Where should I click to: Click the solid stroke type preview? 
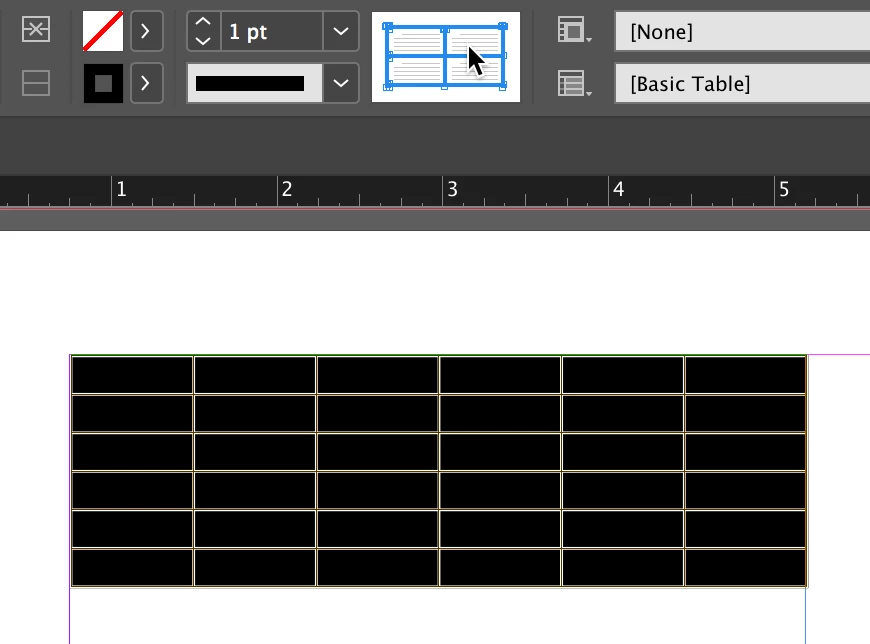[x=255, y=83]
